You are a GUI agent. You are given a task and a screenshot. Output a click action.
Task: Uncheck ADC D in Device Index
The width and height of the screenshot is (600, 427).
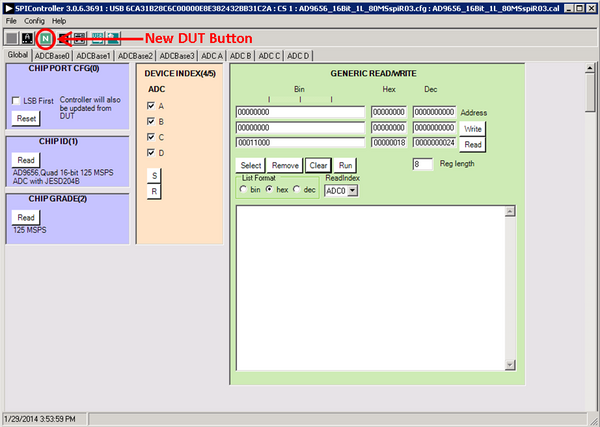click(151, 153)
